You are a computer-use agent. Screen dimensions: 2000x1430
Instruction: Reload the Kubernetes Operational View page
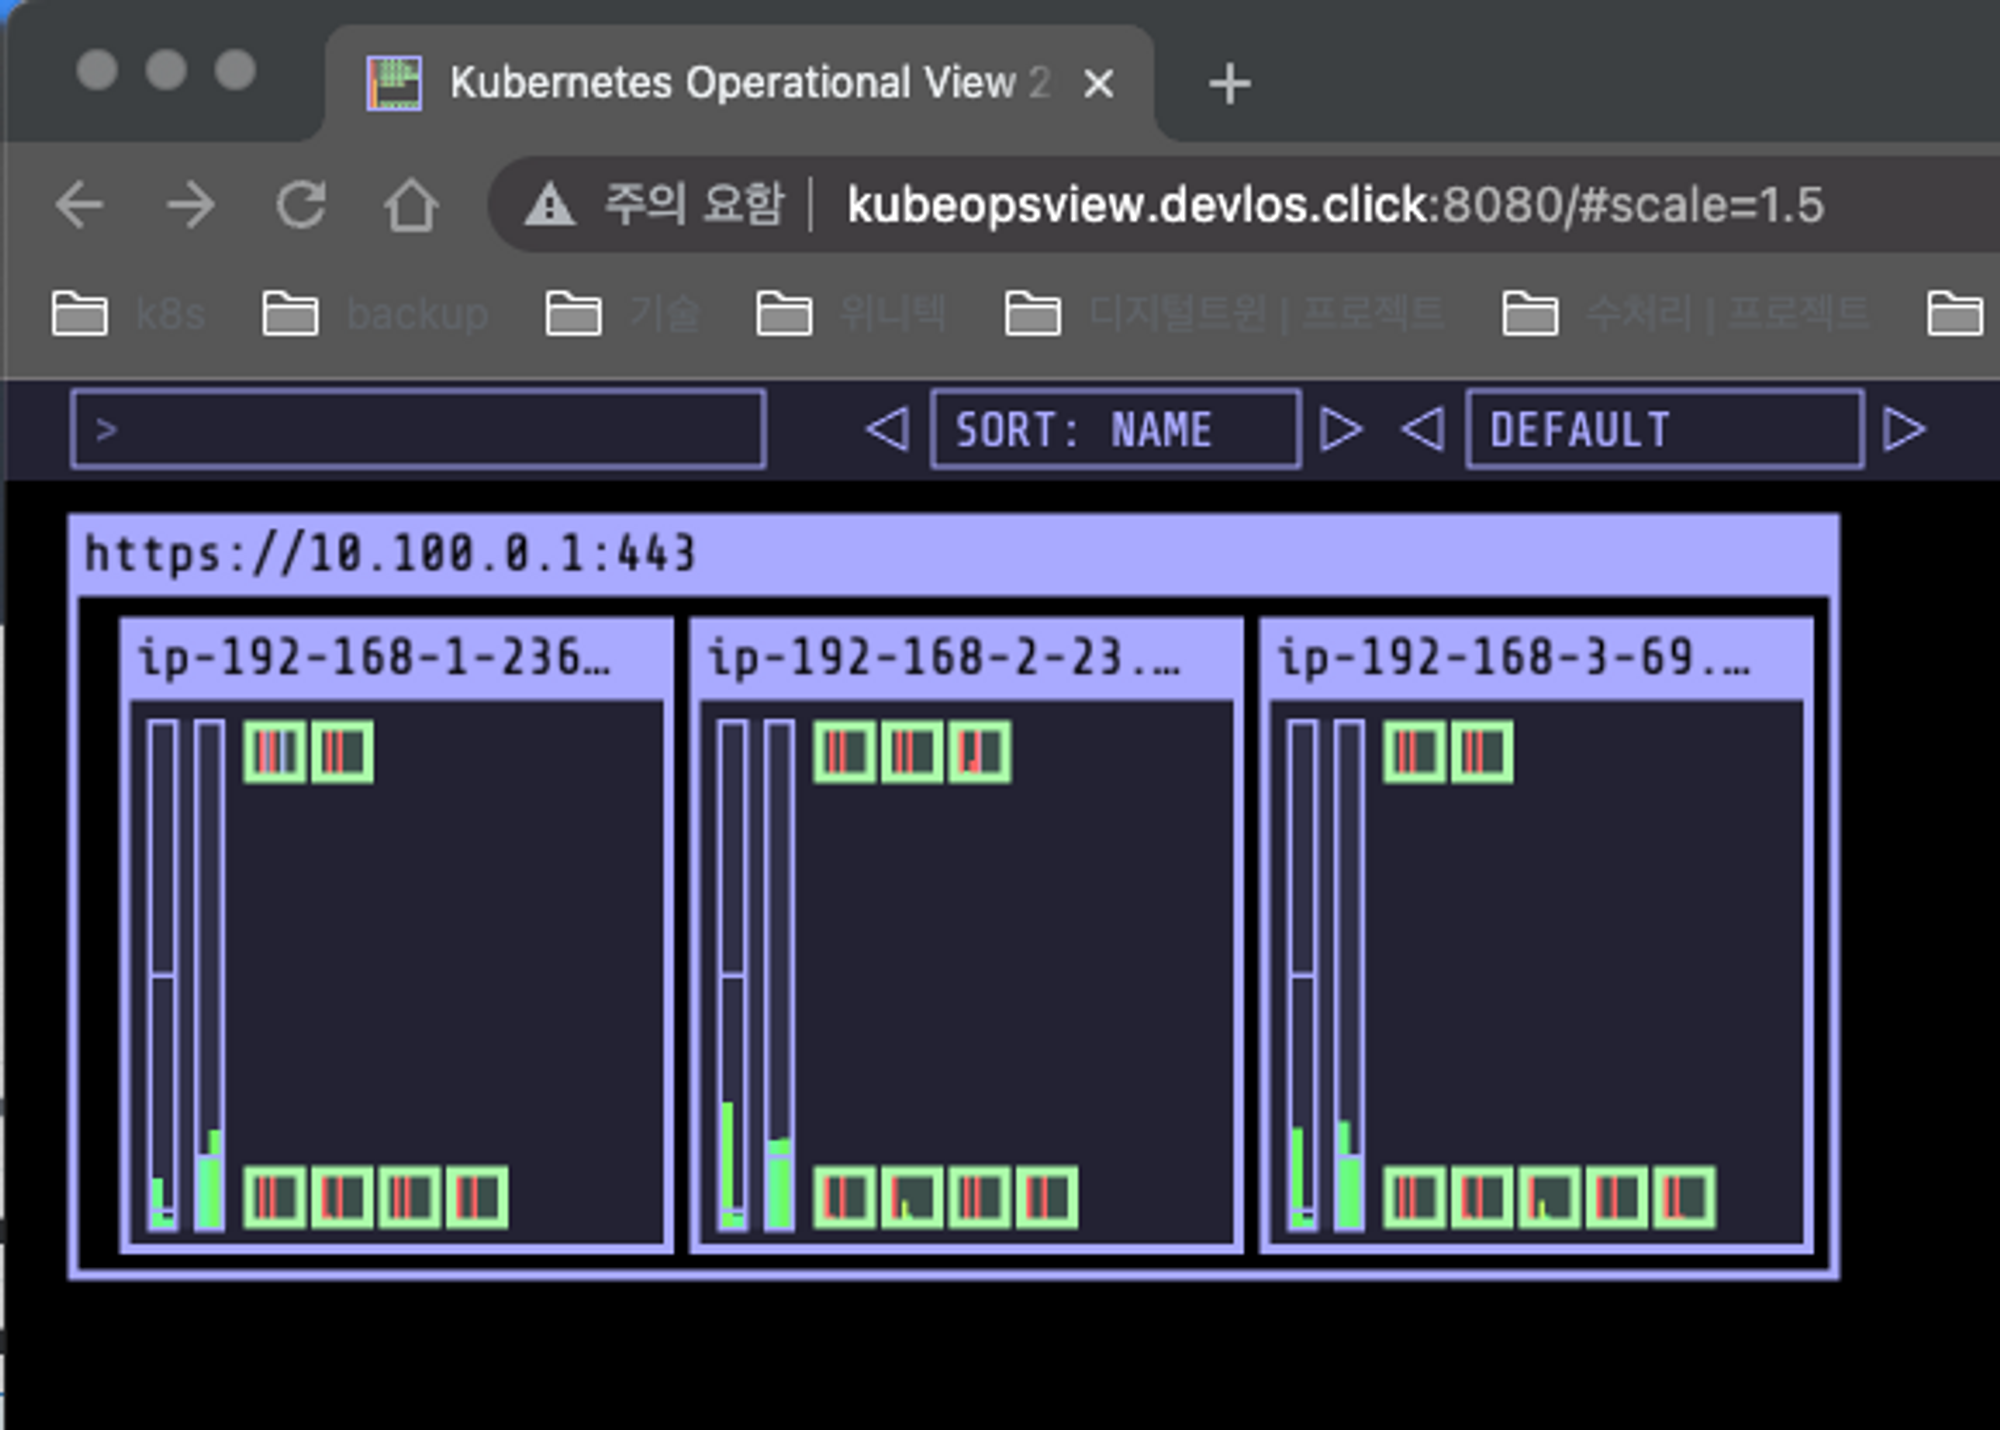[301, 205]
